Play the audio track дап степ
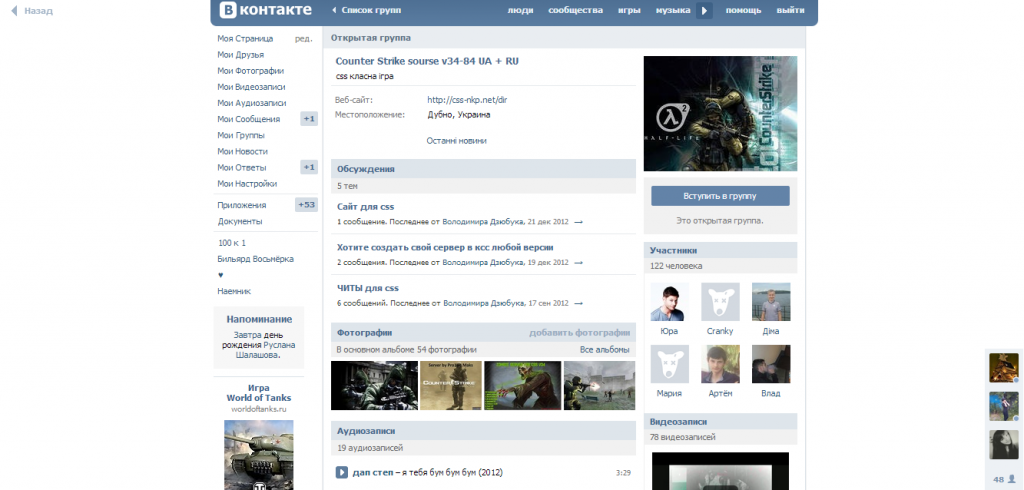Screen dimensions: 1024x490 click(x=341, y=472)
